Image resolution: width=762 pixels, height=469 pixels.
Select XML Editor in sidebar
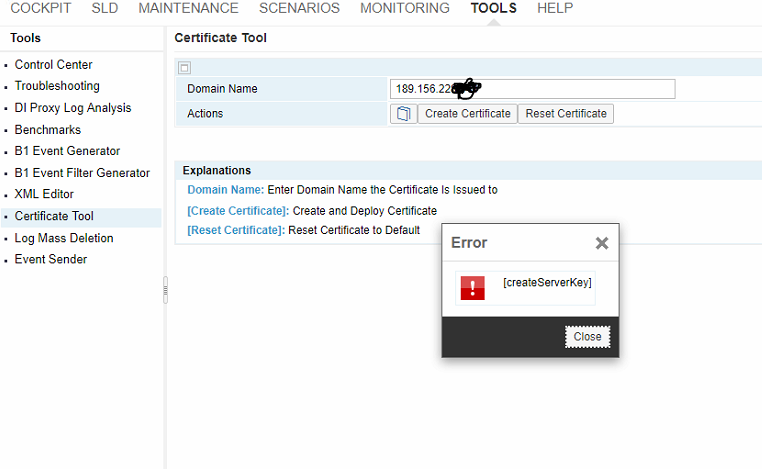pos(44,194)
